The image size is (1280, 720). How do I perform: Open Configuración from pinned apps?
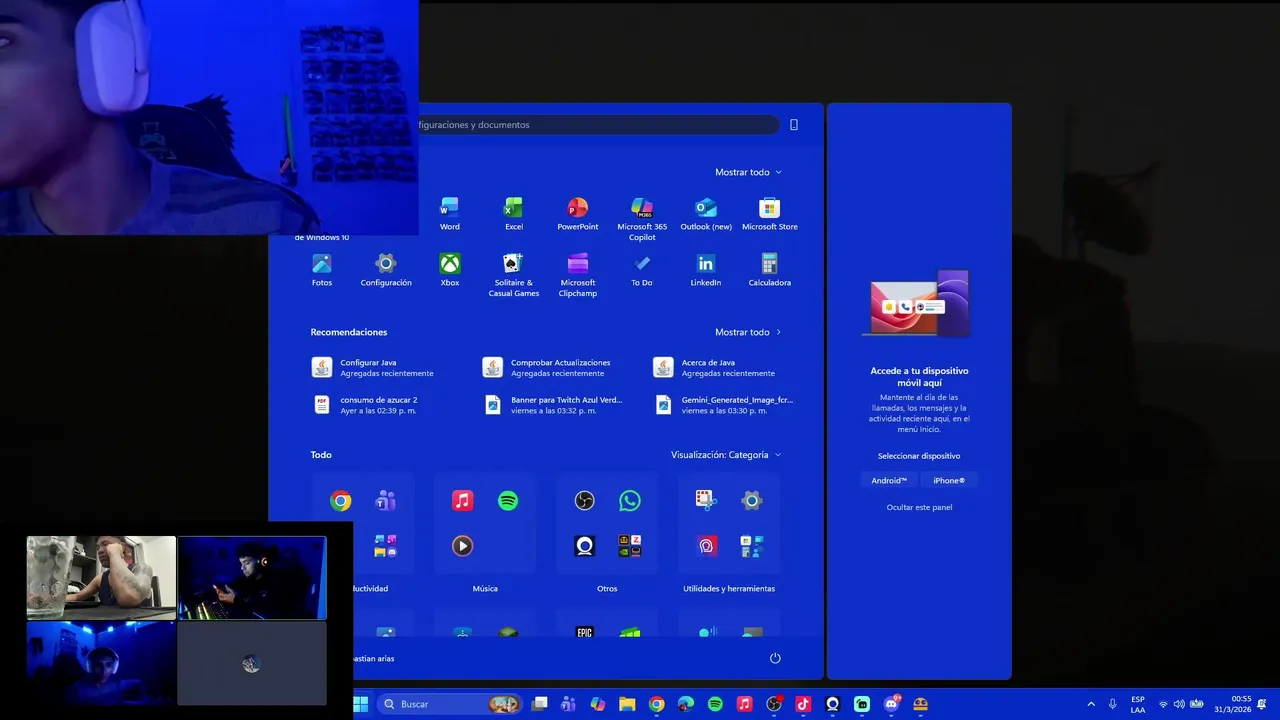click(386, 270)
